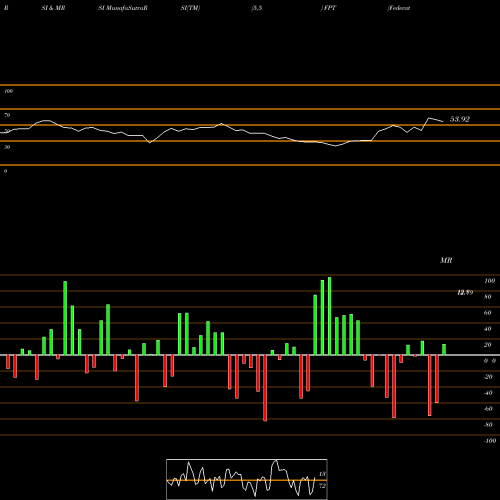Click the RSI axis label 30
The height and width of the screenshot is (500, 500).
pos(7,147)
